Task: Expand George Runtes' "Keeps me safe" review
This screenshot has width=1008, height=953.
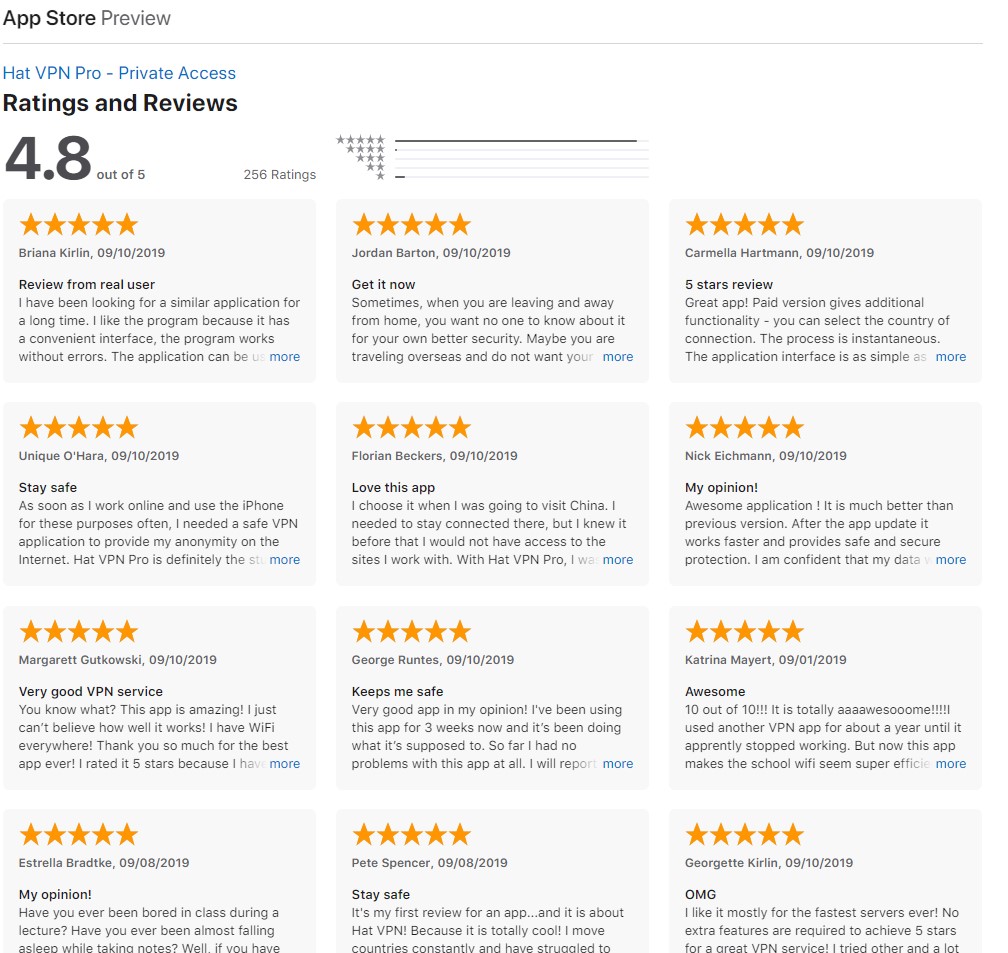Action: tap(618, 764)
